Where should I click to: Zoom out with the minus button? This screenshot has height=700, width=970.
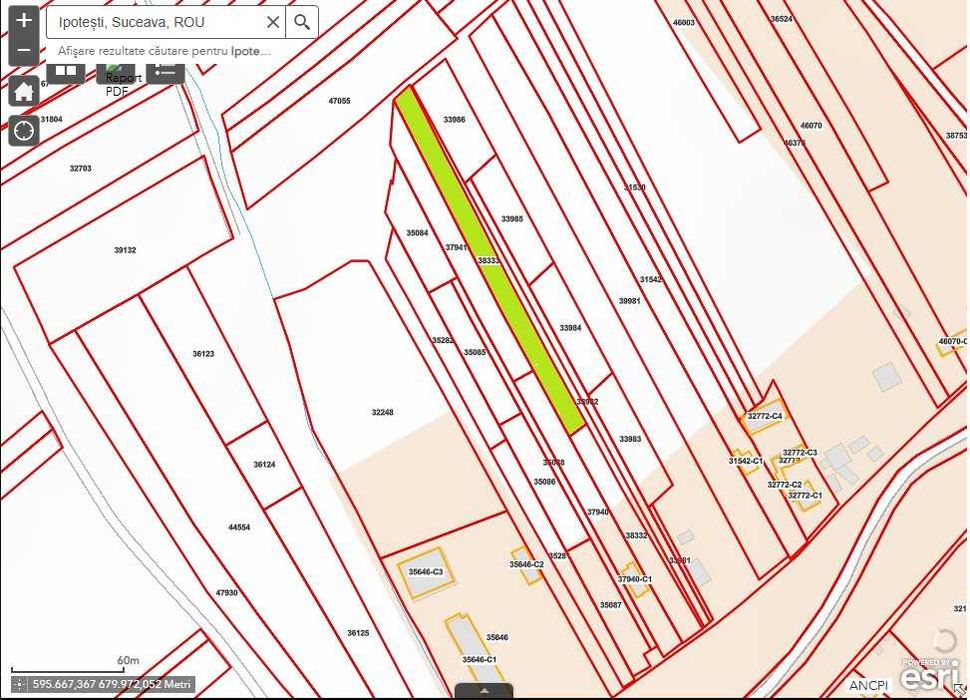pos(24,51)
